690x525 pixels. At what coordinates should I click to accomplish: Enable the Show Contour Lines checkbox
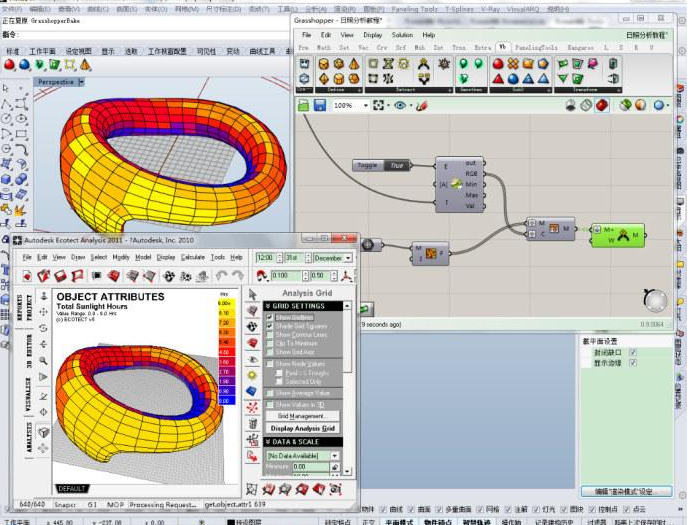[270, 335]
